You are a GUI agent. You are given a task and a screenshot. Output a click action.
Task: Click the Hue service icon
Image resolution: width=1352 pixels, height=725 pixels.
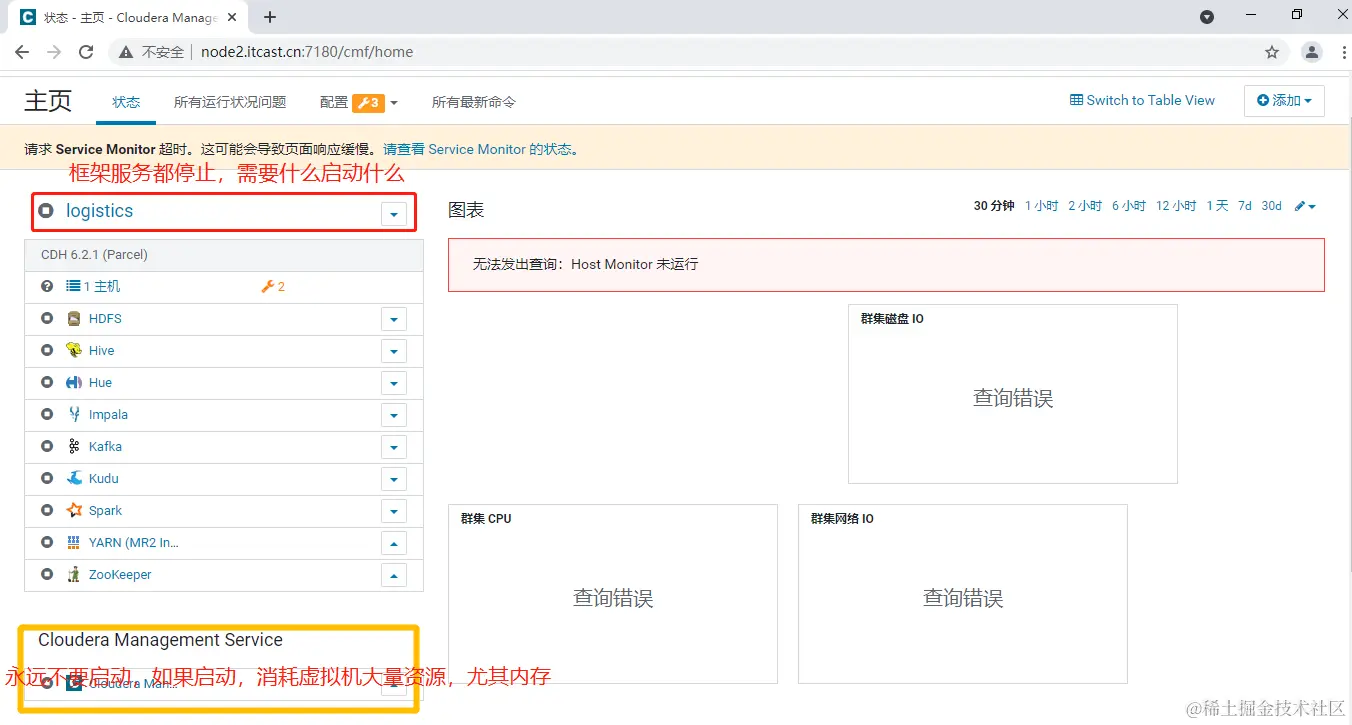click(x=73, y=382)
